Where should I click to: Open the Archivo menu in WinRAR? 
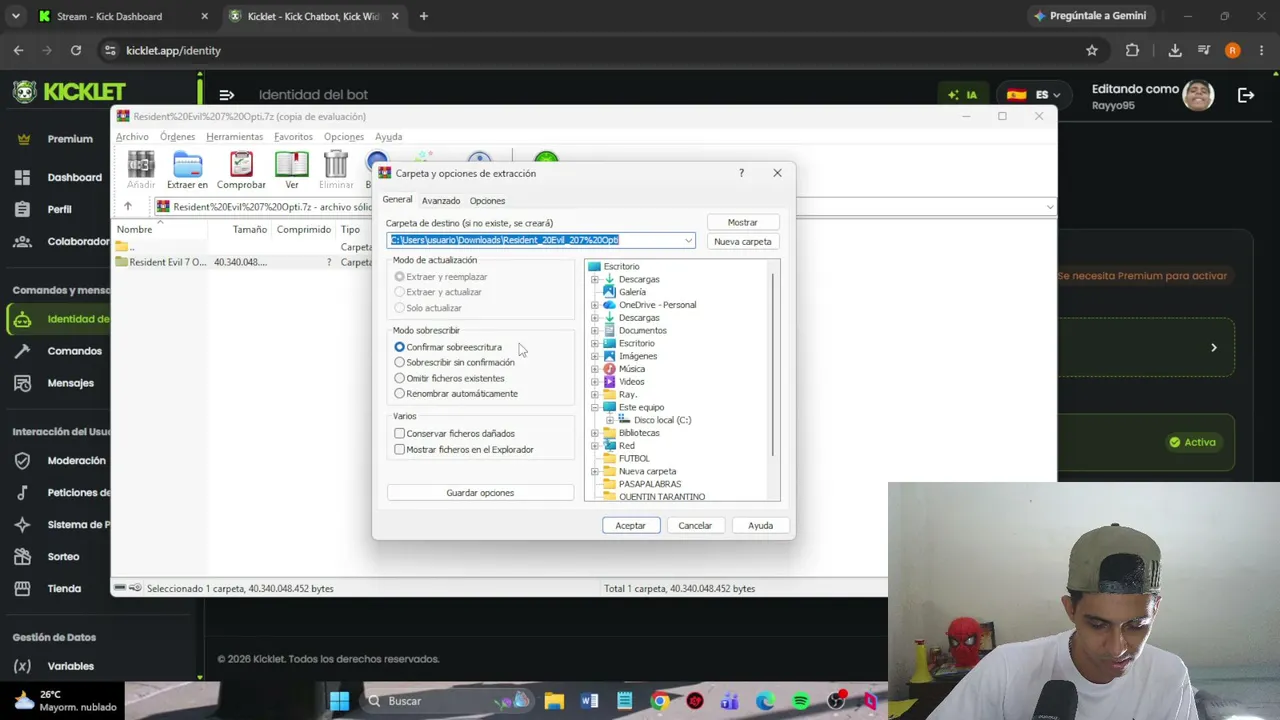132,137
